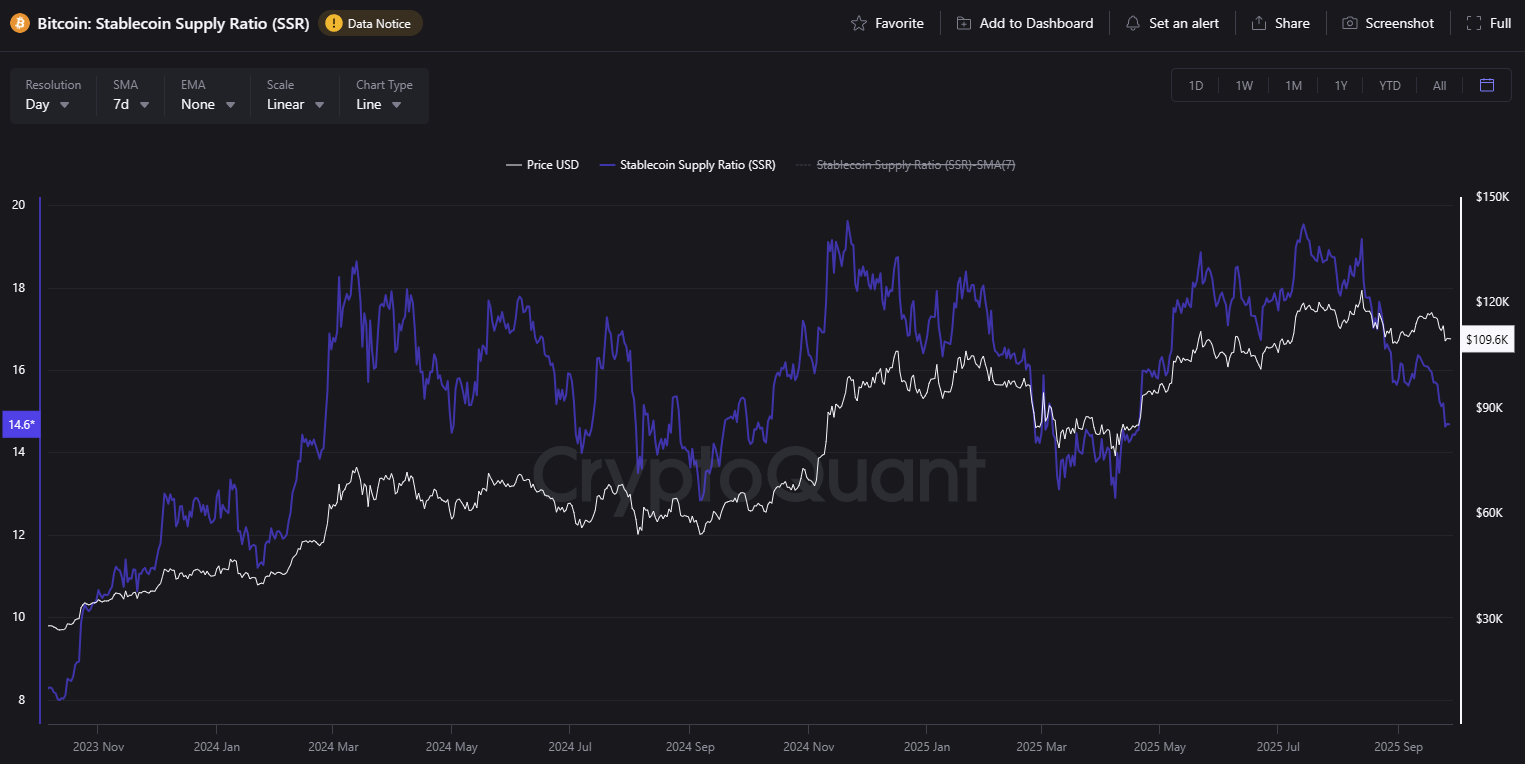Toggle Price USD series in legend

click(x=542, y=165)
